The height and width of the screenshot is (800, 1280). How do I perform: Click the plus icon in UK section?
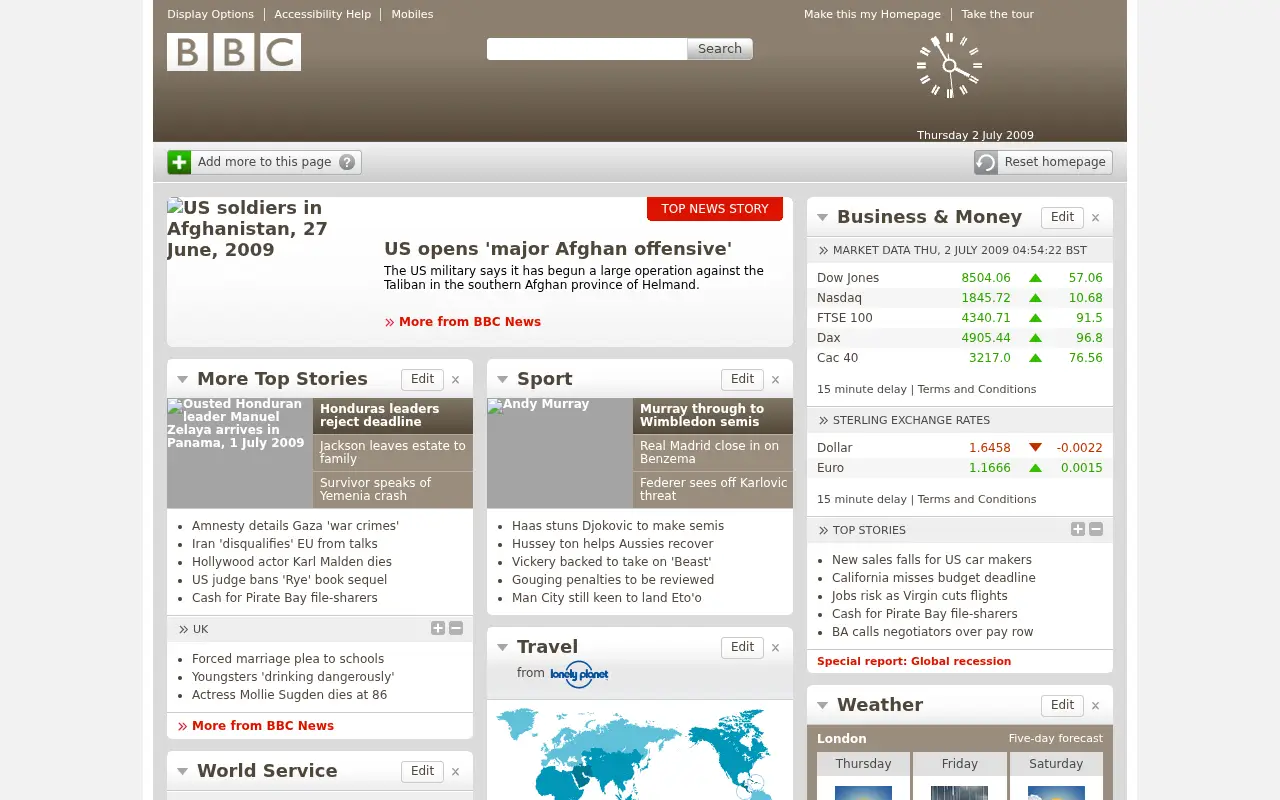pyautogui.click(x=438, y=628)
